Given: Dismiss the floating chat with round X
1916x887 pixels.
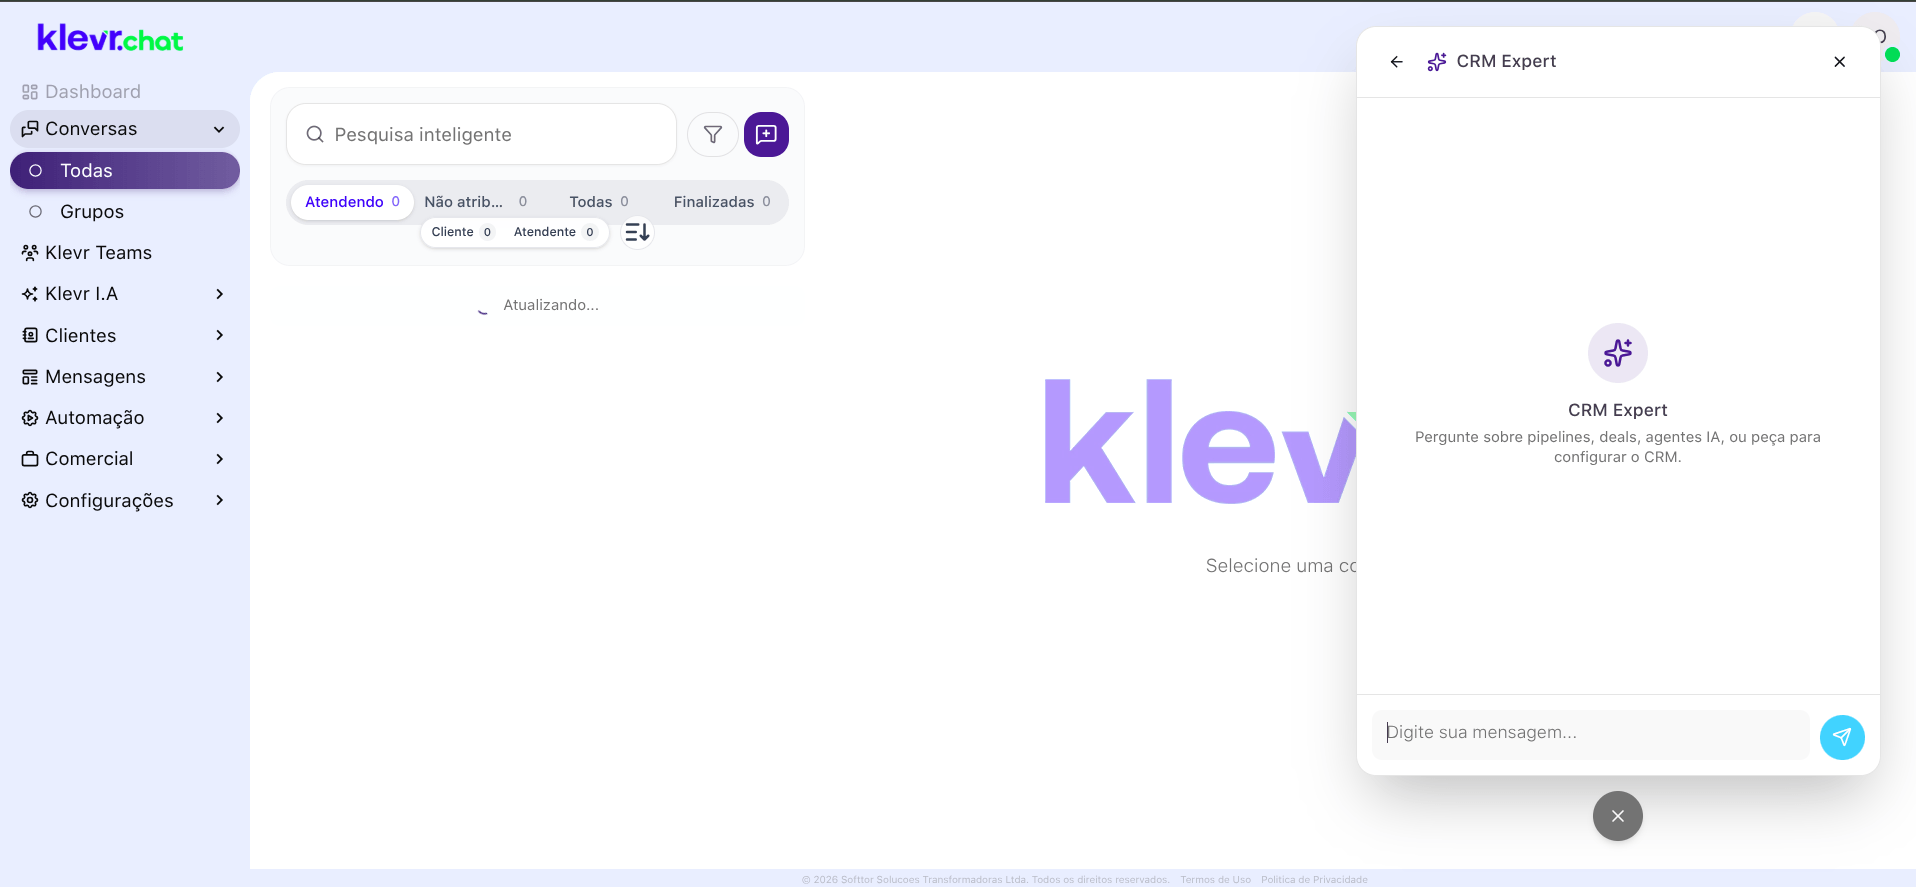Looking at the screenshot, I should (1618, 816).
